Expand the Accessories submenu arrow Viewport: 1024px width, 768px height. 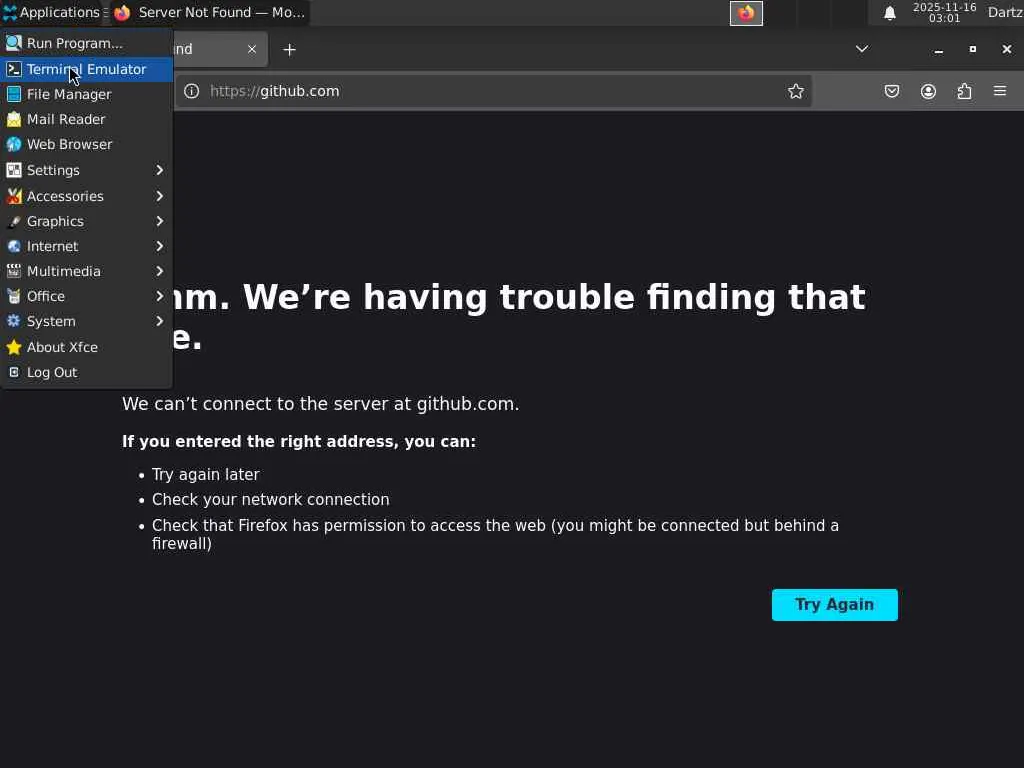point(159,196)
